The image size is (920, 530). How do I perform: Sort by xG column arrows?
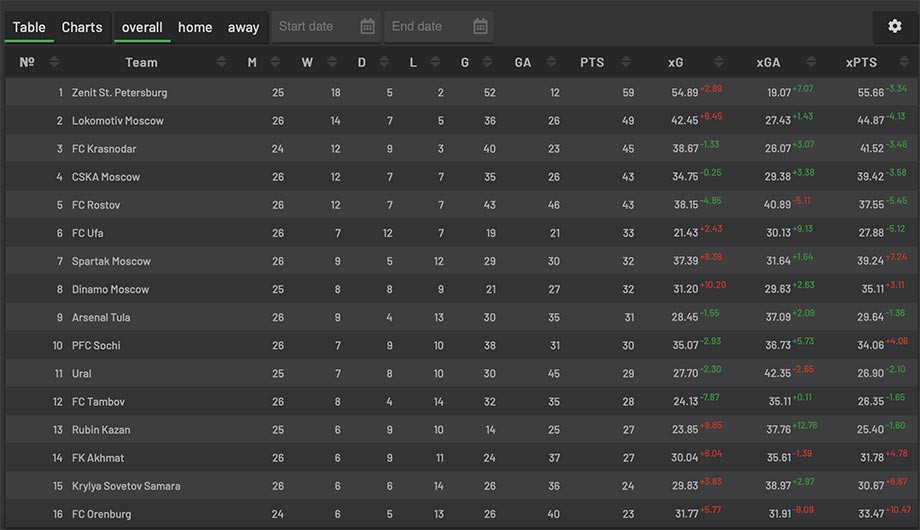[719, 62]
